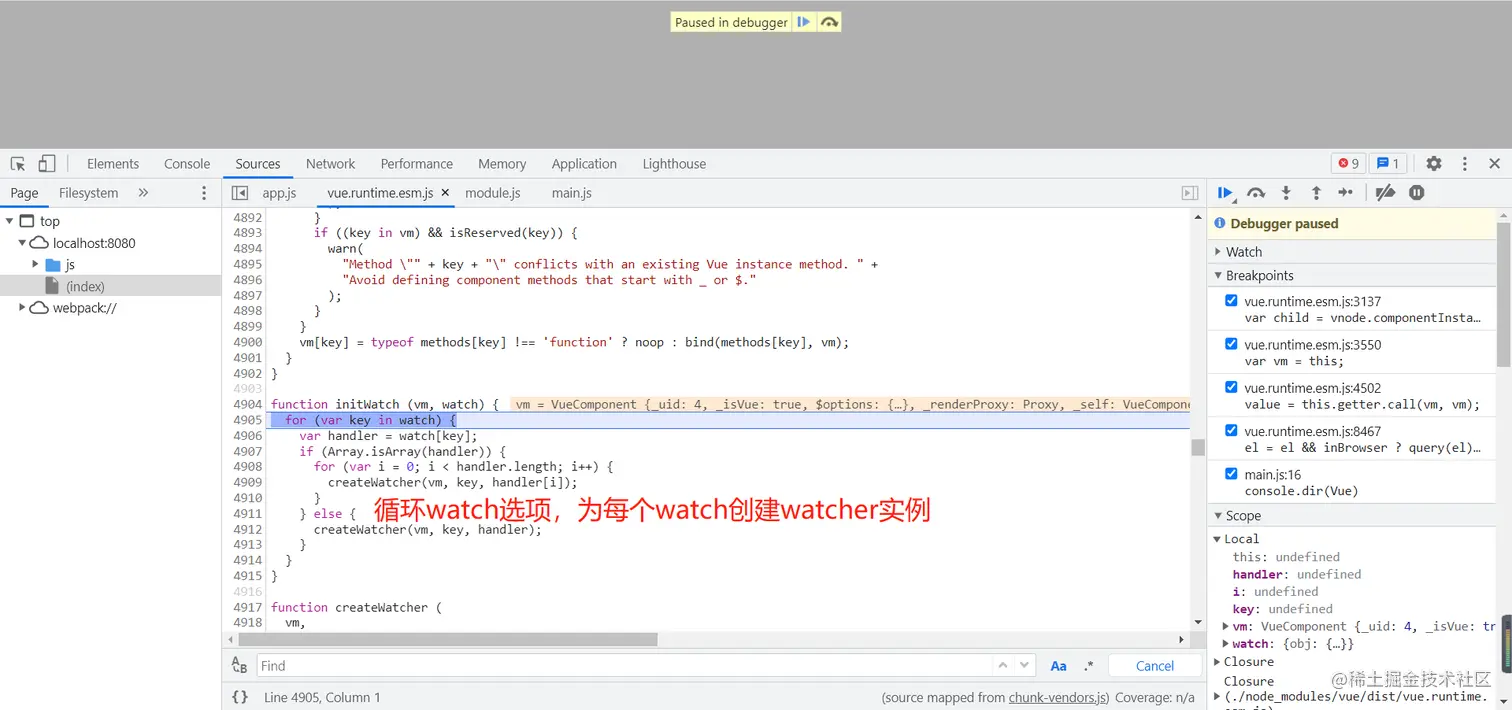Uncheck breakpoint vue.runtime.esm.js:3137

[1231, 301]
